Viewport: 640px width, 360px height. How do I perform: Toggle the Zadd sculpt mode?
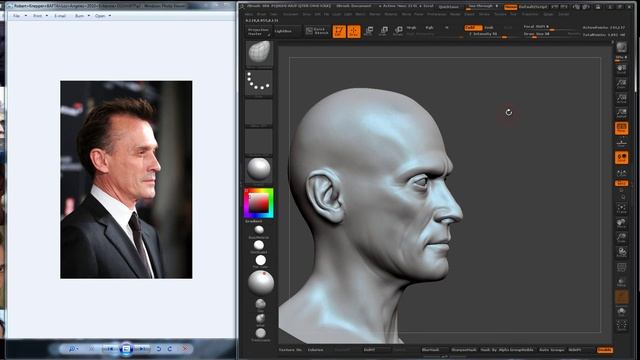473,27
